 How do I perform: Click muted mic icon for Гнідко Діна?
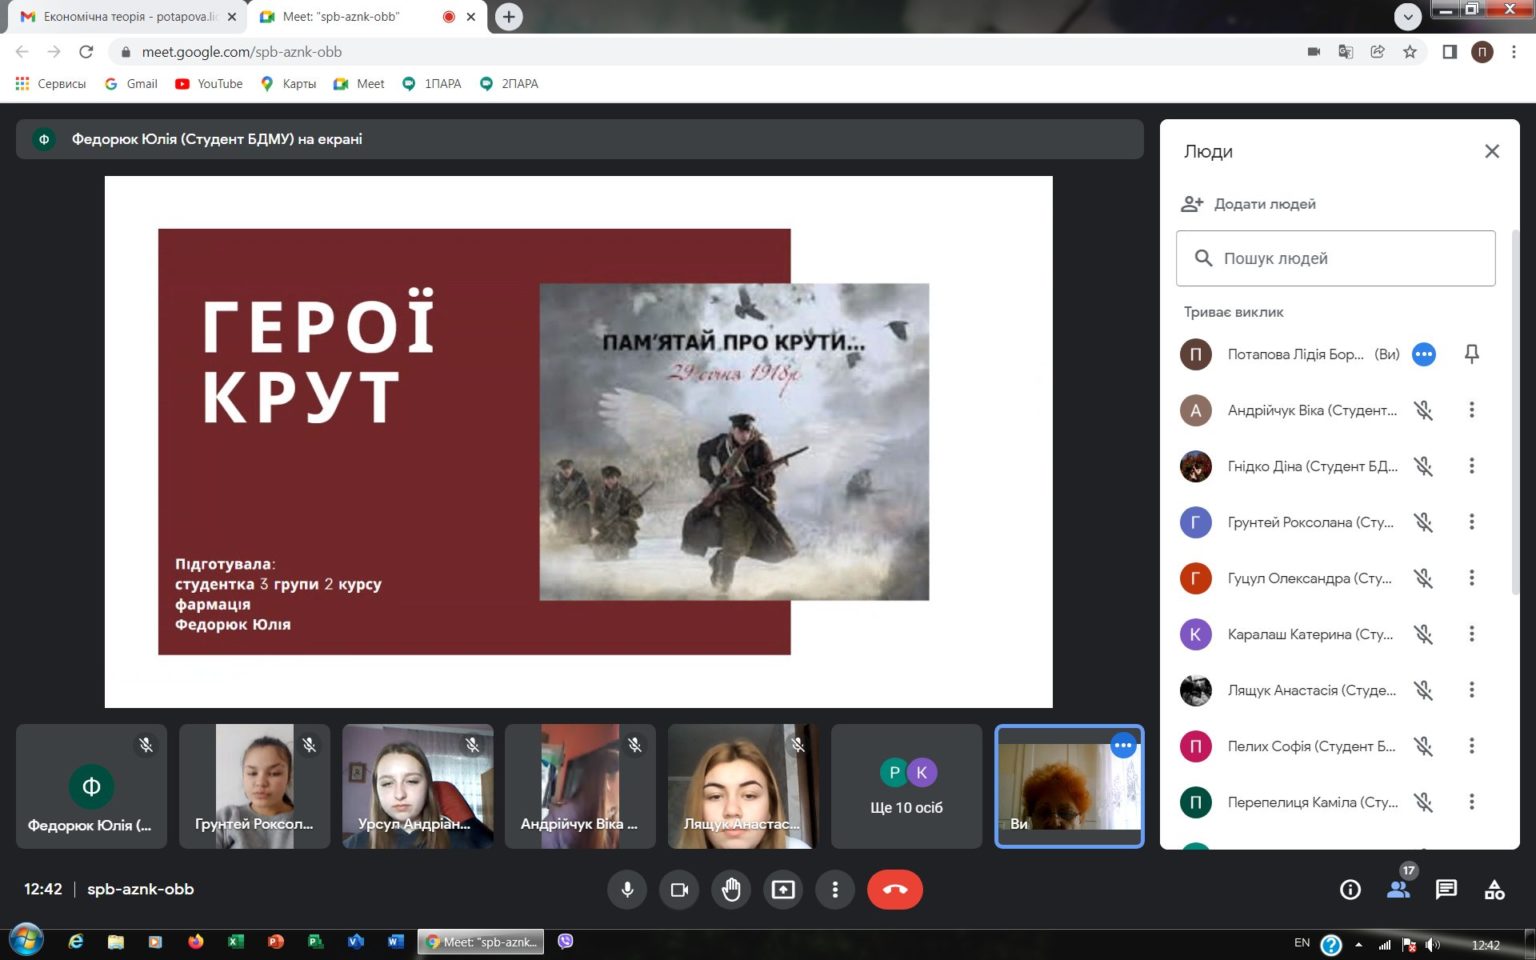(1423, 466)
